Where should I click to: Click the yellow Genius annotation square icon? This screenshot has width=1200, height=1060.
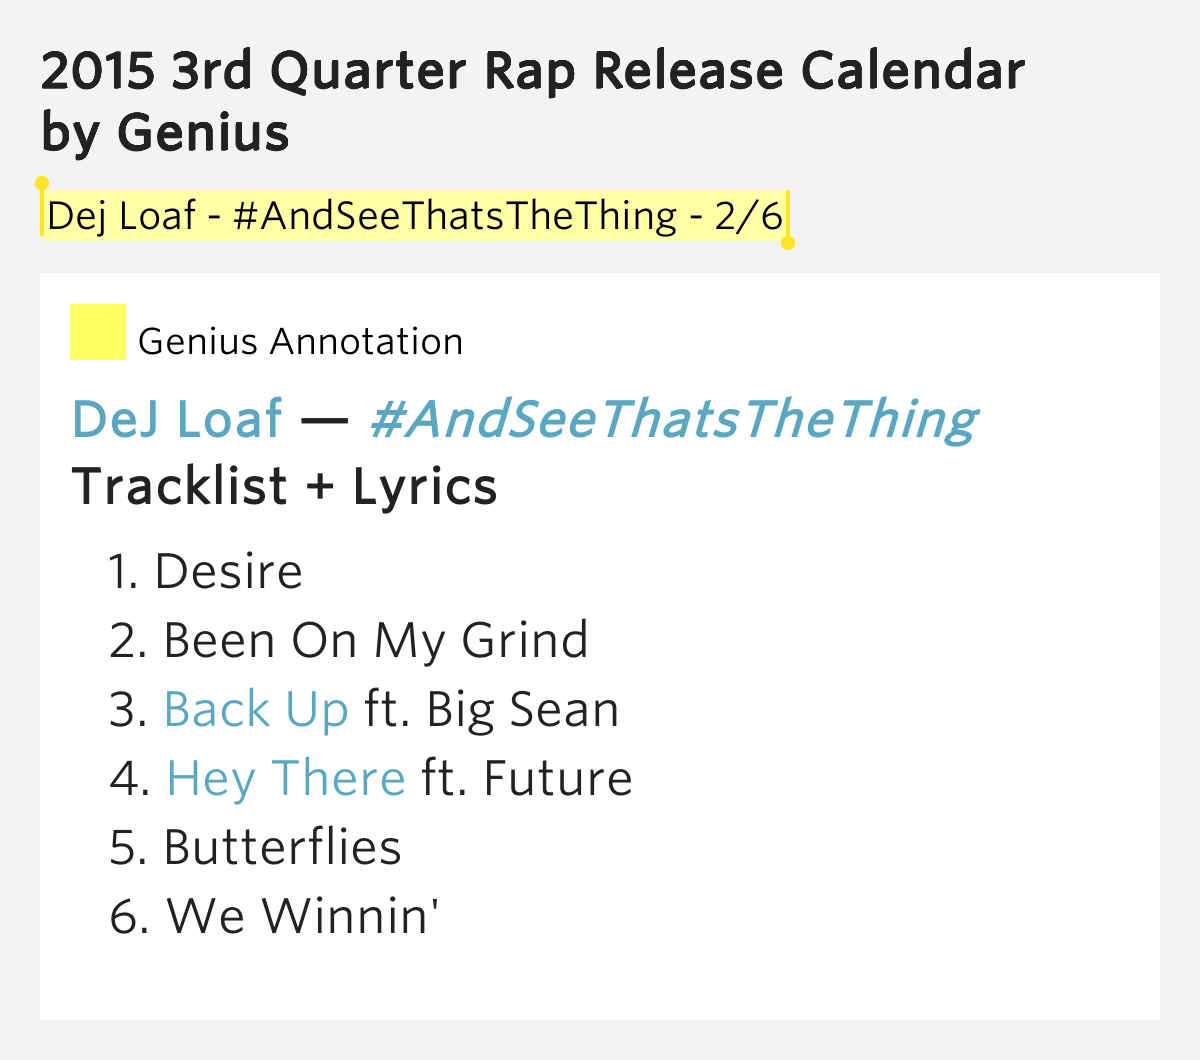pos(98,332)
